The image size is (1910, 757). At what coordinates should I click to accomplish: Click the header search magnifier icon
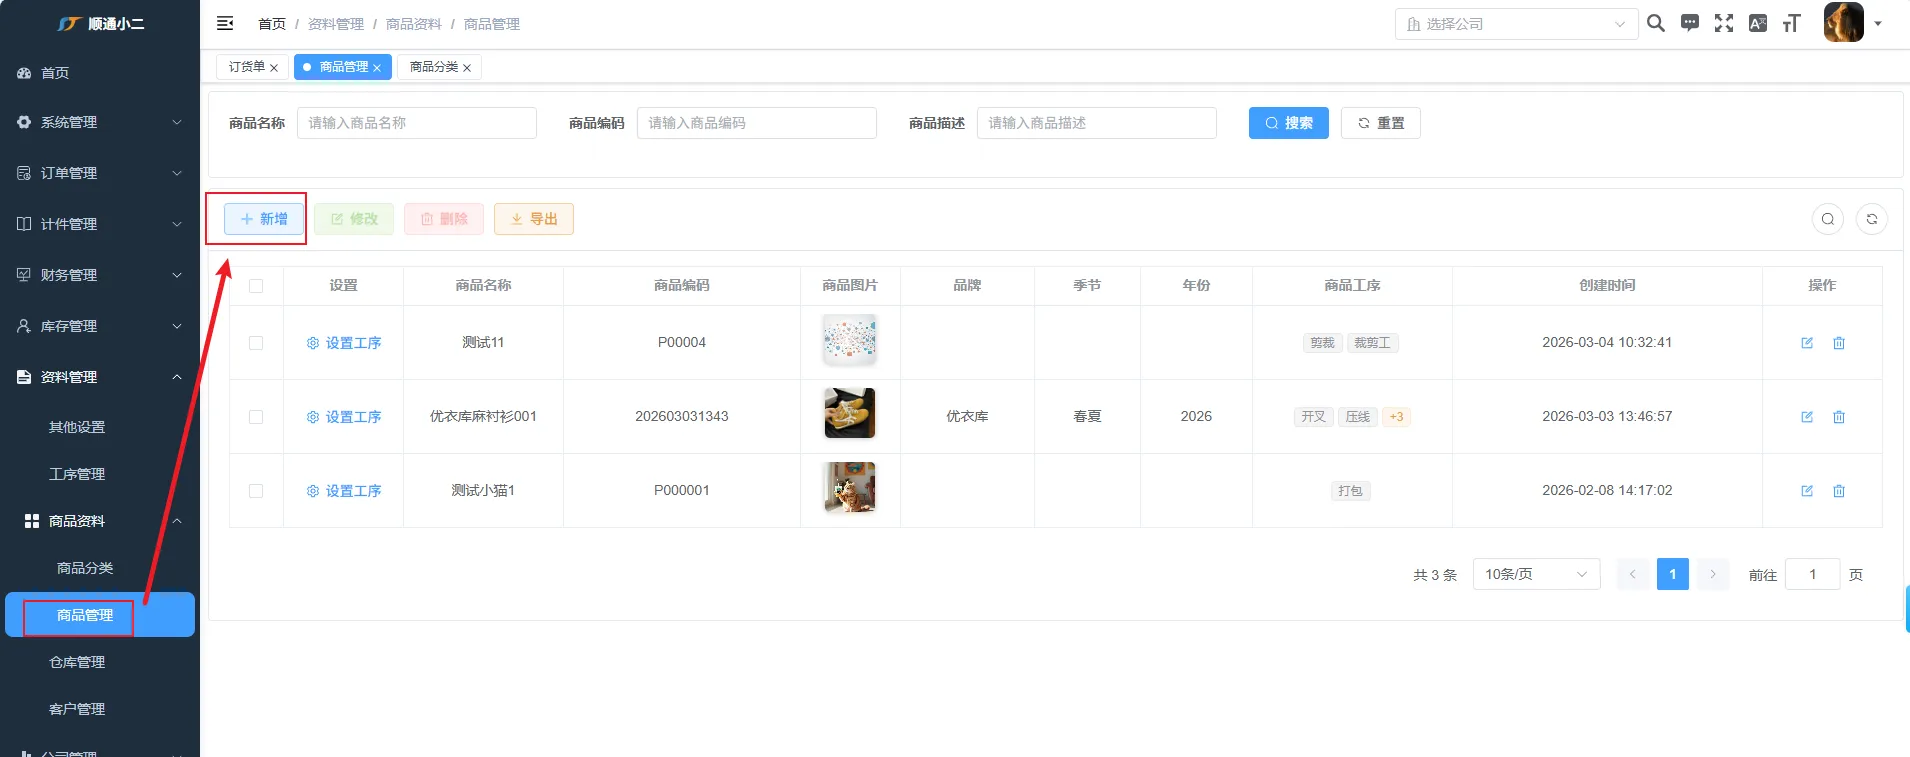pyautogui.click(x=1656, y=23)
